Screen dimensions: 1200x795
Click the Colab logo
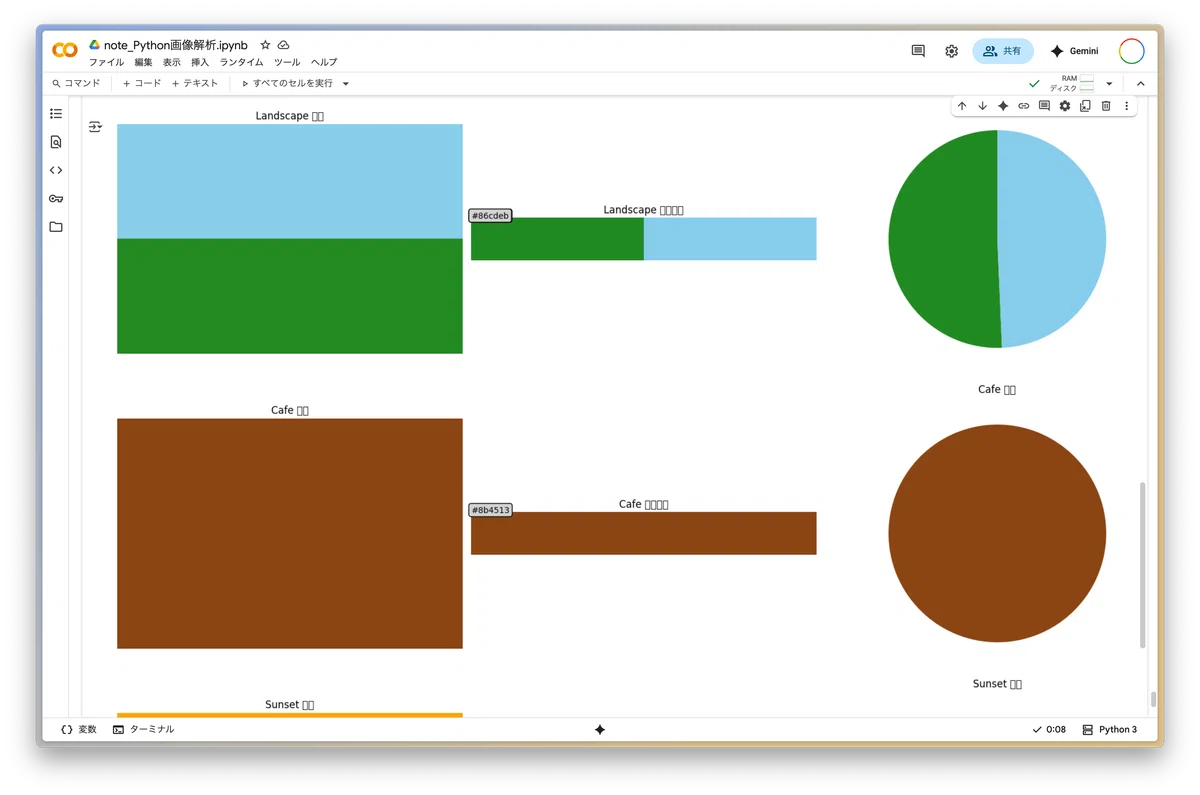tap(65, 50)
